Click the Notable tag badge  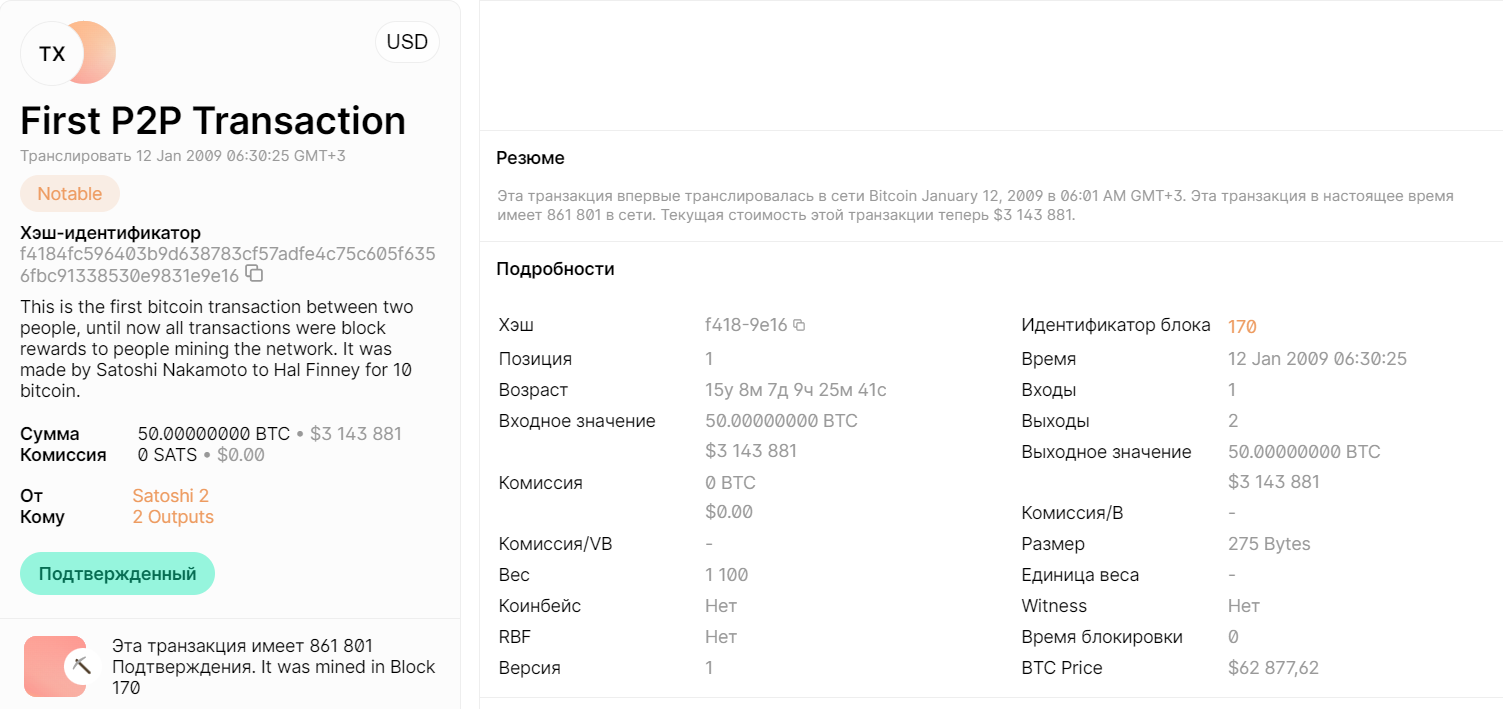pos(70,194)
